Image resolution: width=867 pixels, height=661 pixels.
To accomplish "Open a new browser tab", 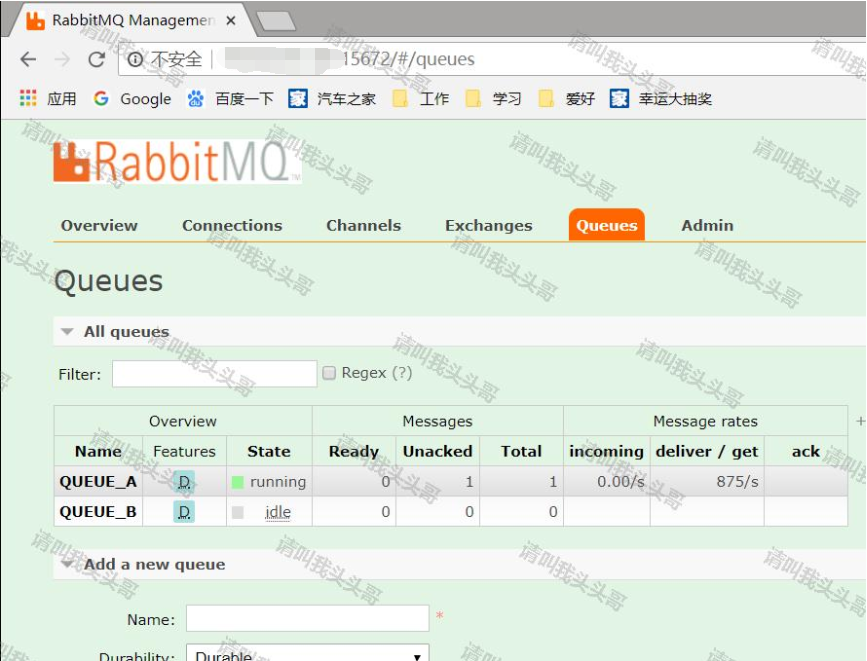I will [276, 21].
